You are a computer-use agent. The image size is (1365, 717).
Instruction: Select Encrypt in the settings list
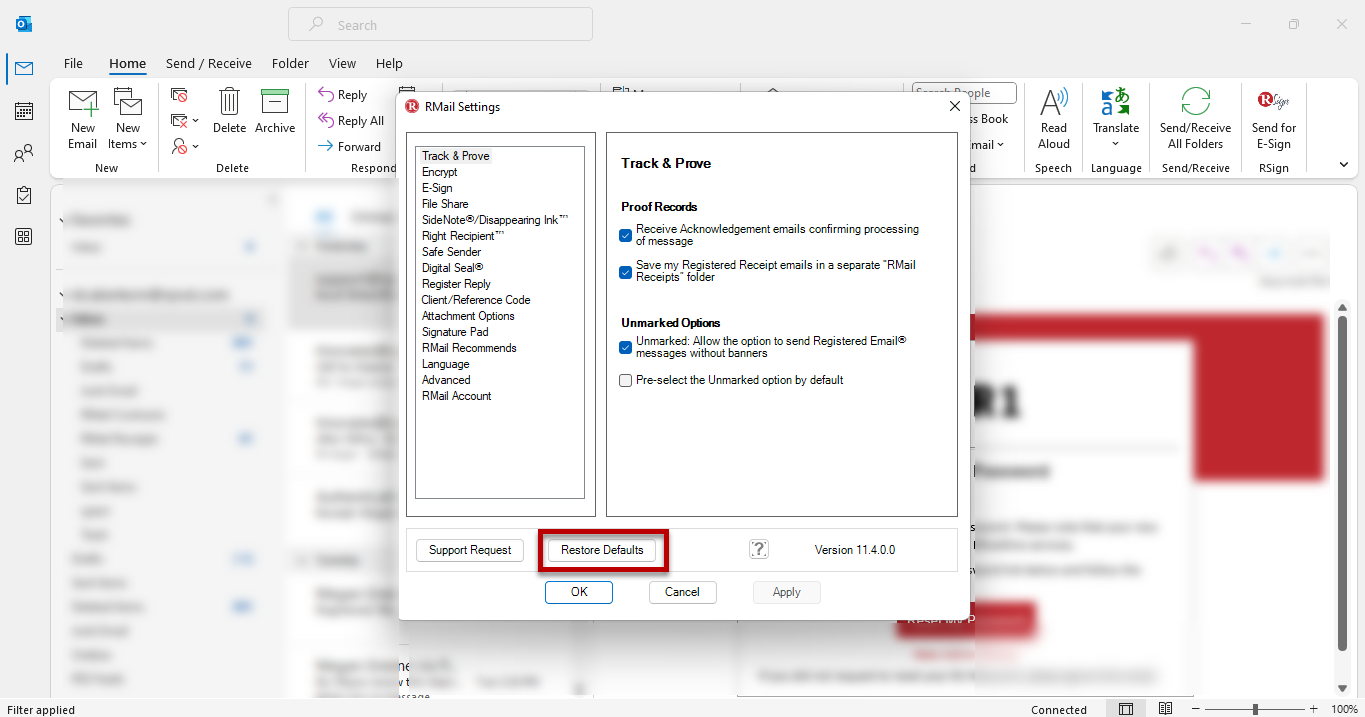tap(439, 172)
